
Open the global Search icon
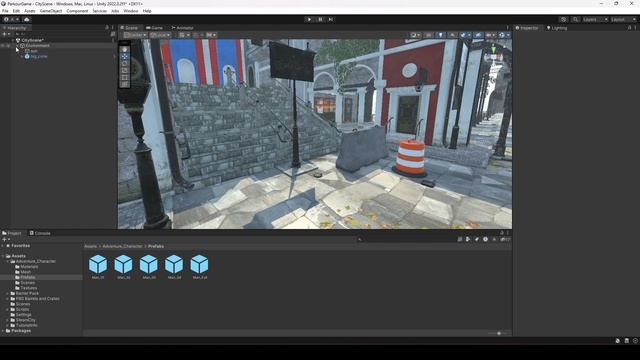click(x=575, y=19)
